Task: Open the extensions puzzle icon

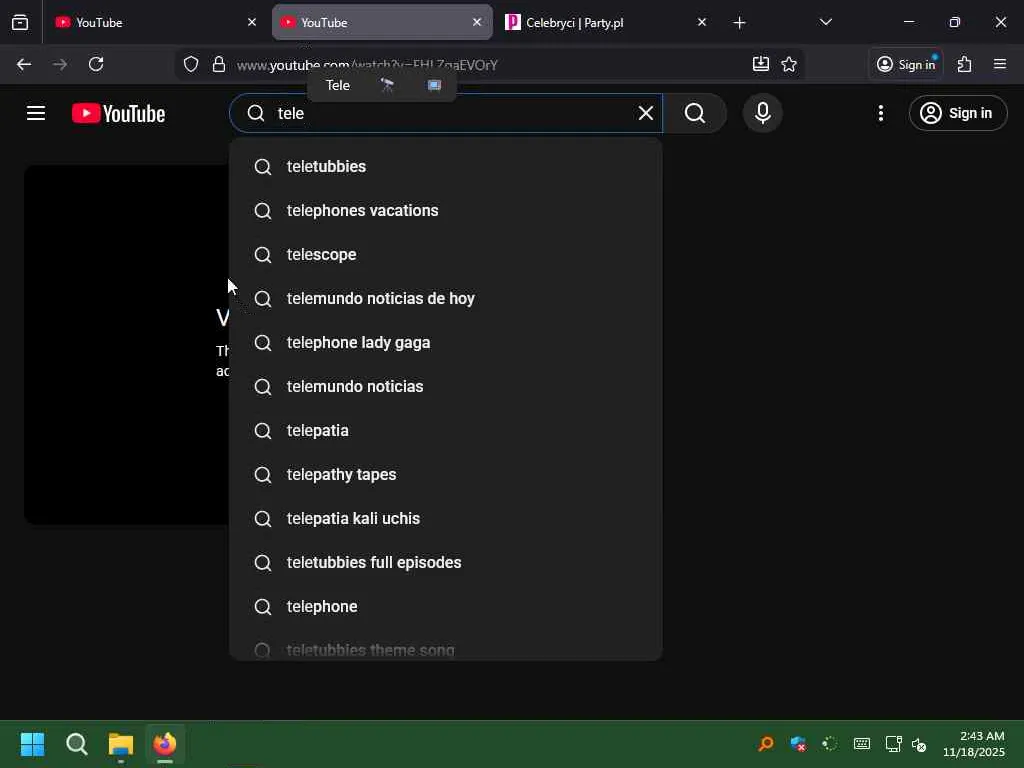Action: (x=964, y=64)
